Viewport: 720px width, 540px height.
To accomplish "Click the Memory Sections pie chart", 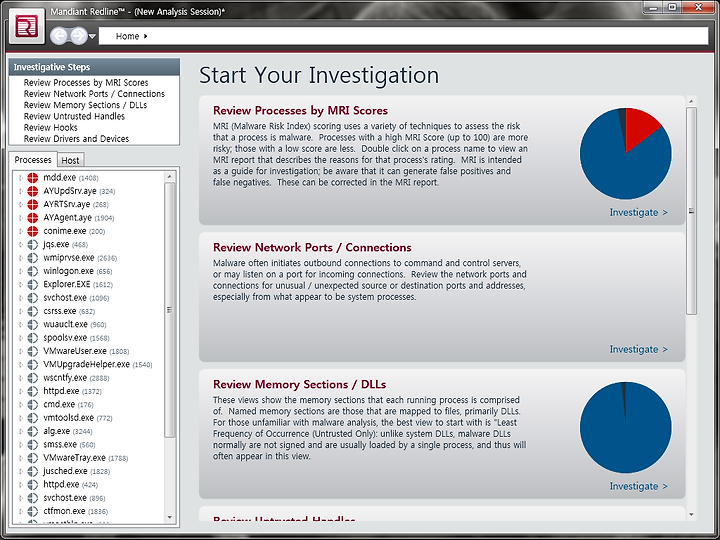I will (x=625, y=427).
